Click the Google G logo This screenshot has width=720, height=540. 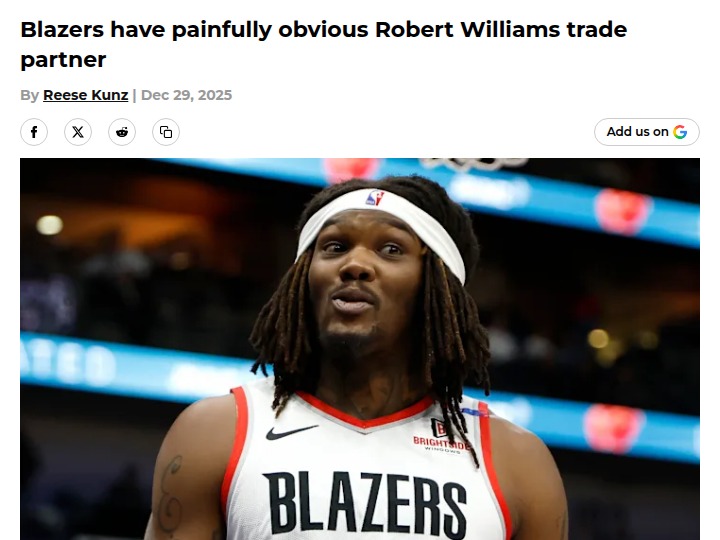[680, 132]
